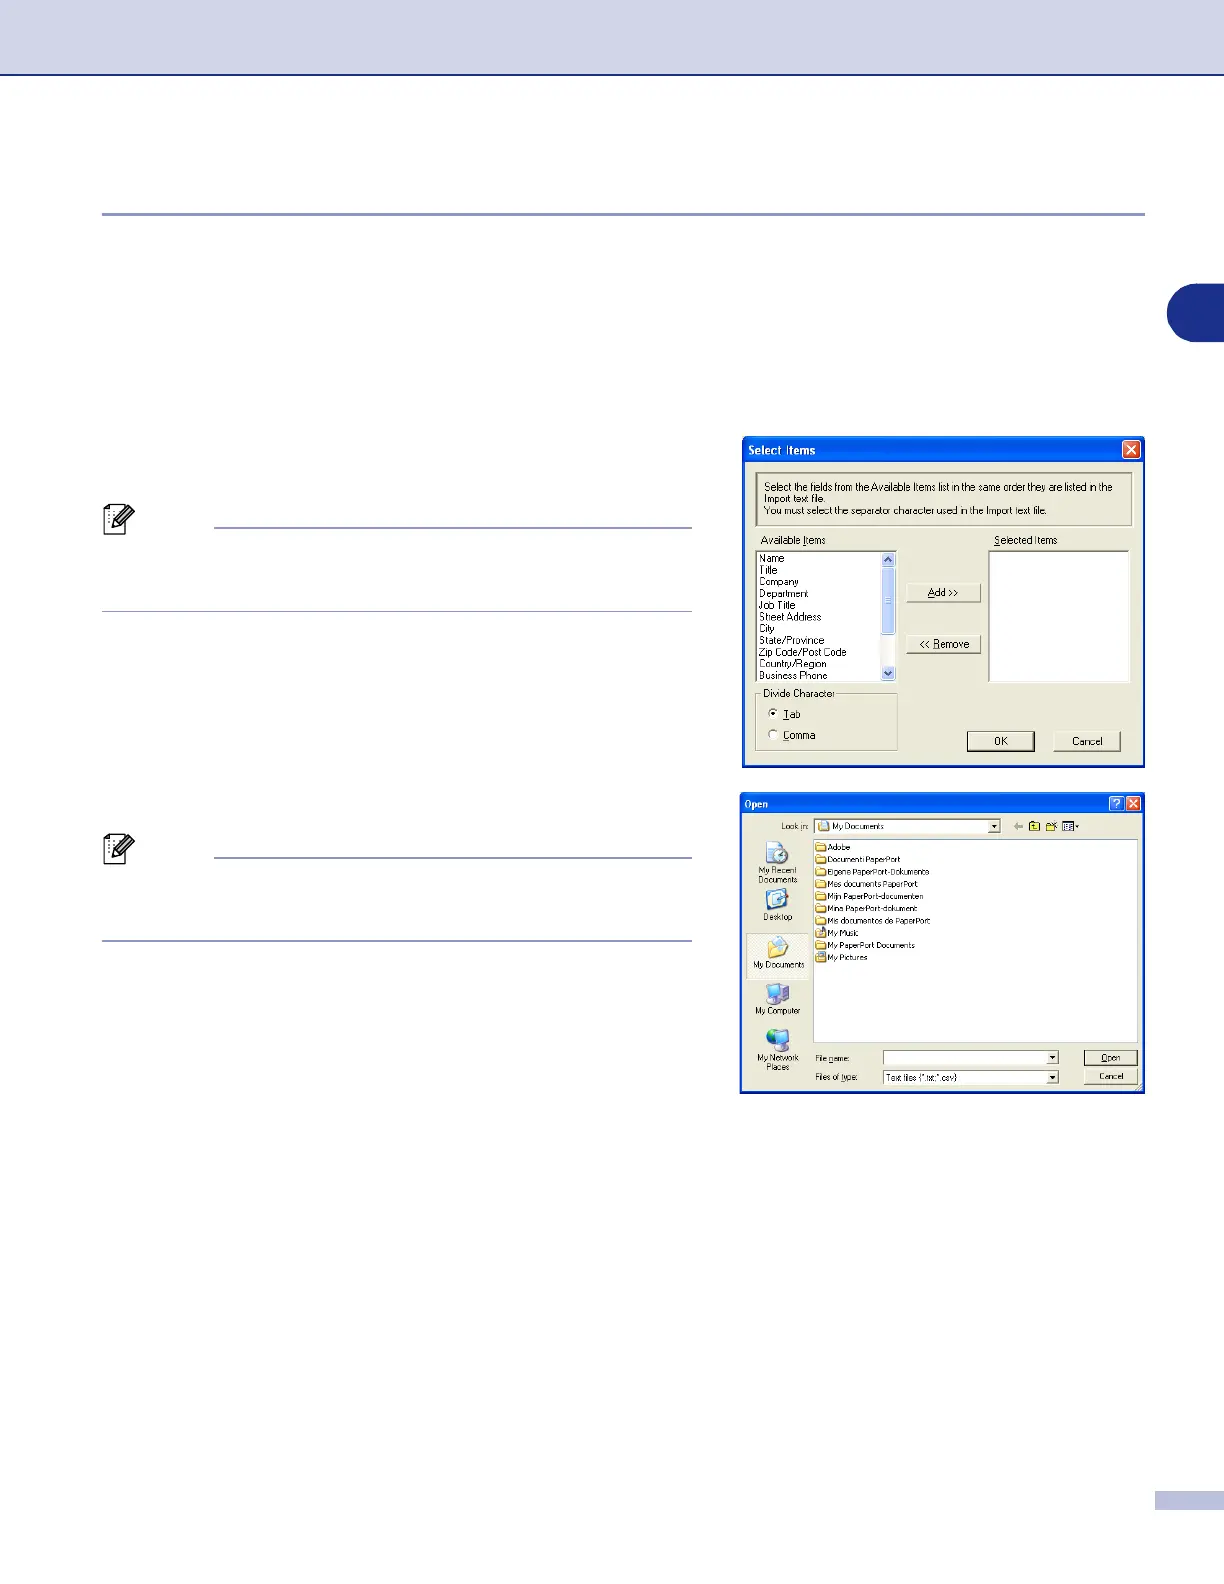Viewport: 1224px width, 1584px height.
Task: Click Available Items scrollbar thumb
Action: [x=888, y=600]
